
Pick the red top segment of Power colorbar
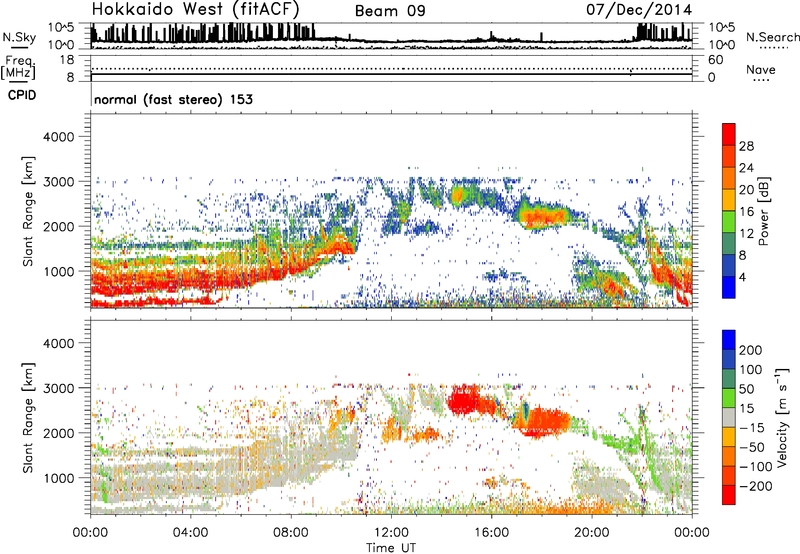coord(729,134)
